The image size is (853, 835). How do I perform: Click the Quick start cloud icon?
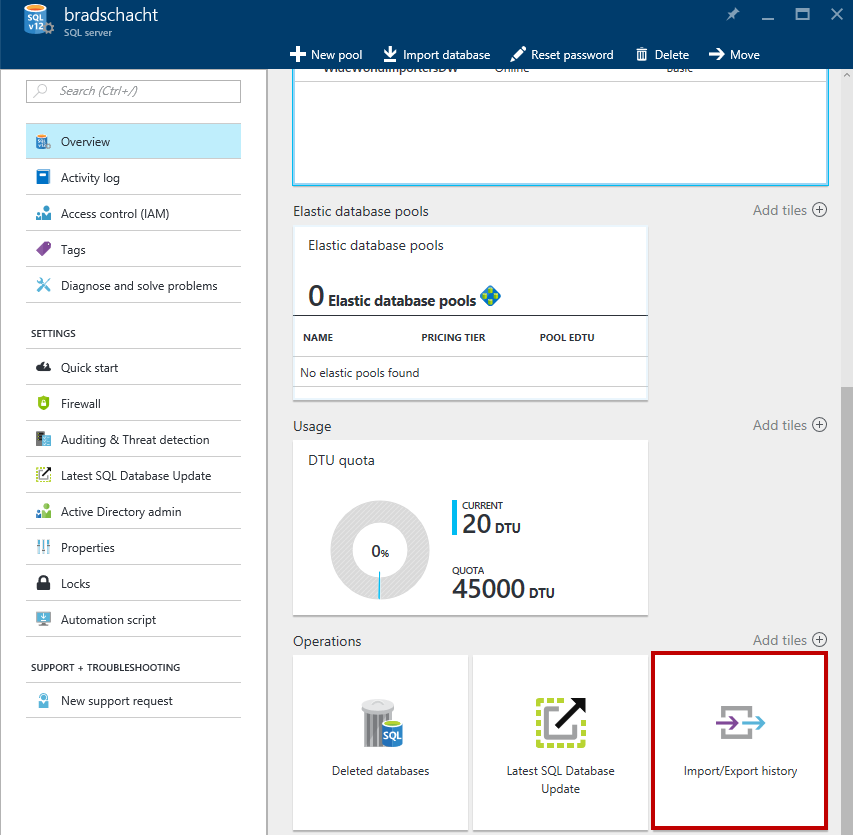43,367
